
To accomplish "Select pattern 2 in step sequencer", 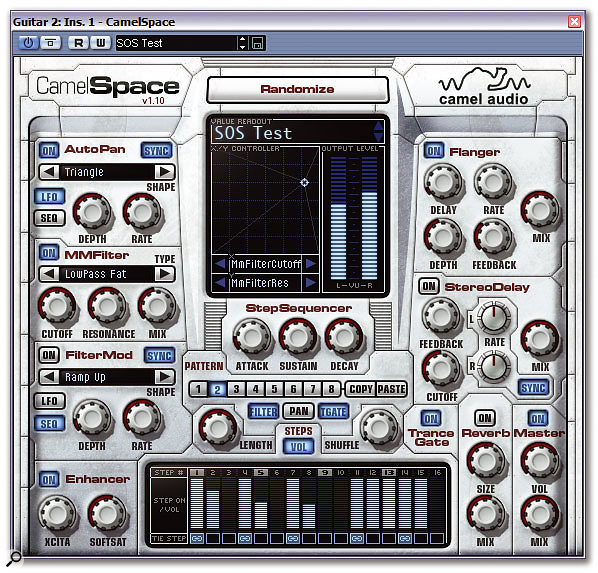I will tap(217, 389).
